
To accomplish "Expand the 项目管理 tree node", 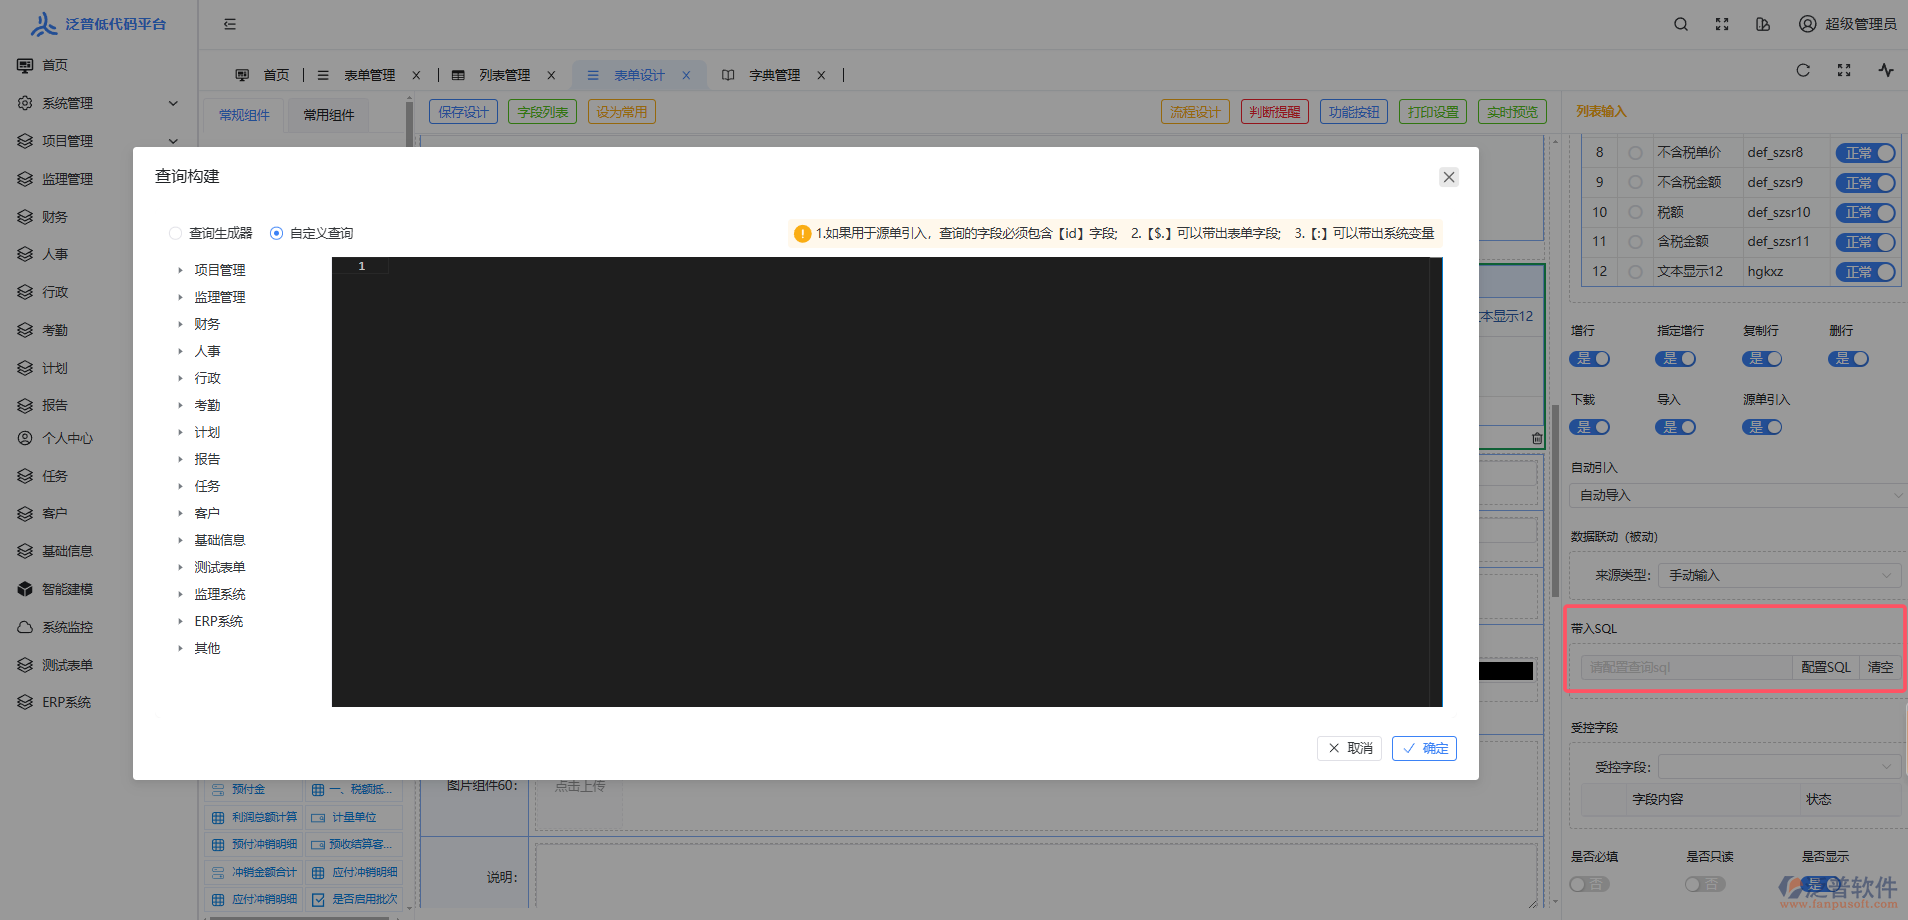I will click(181, 270).
